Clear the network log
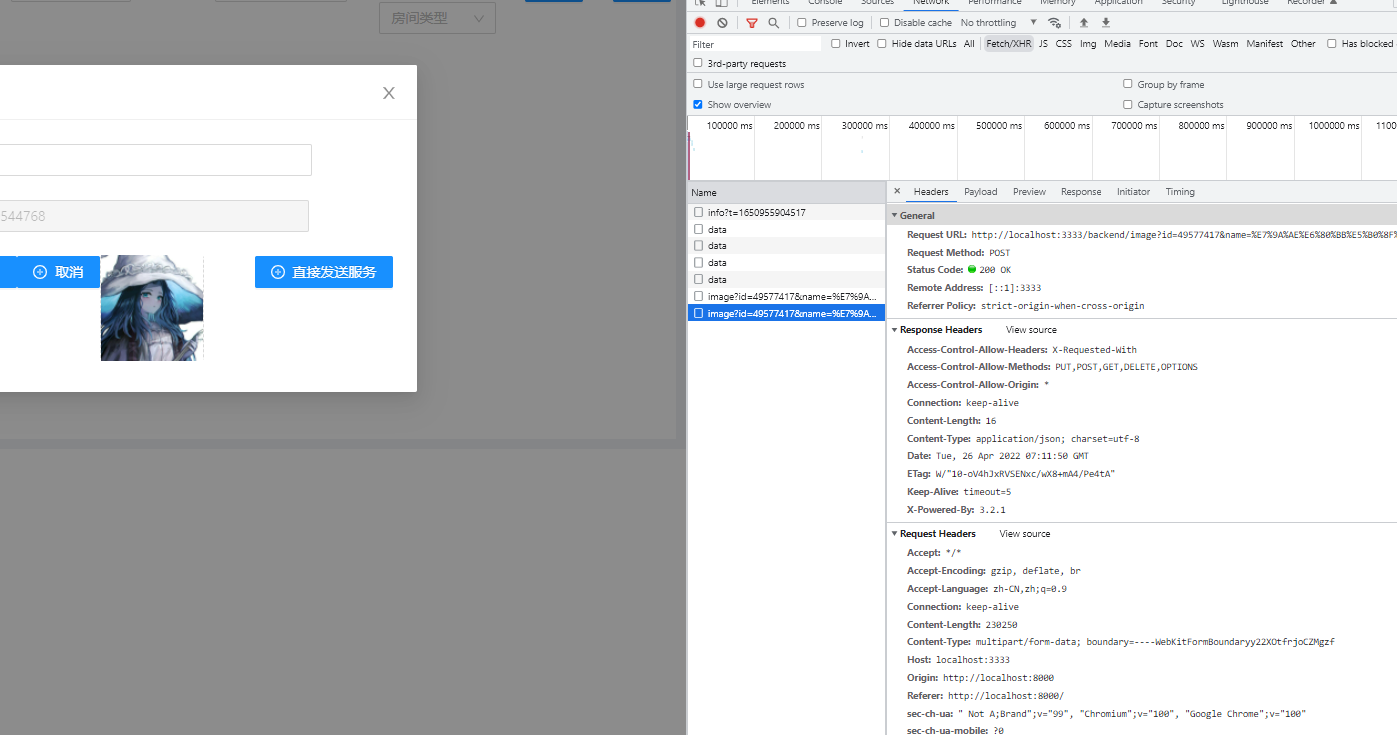This screenshot has width=1397, height=735. (722, 23)
